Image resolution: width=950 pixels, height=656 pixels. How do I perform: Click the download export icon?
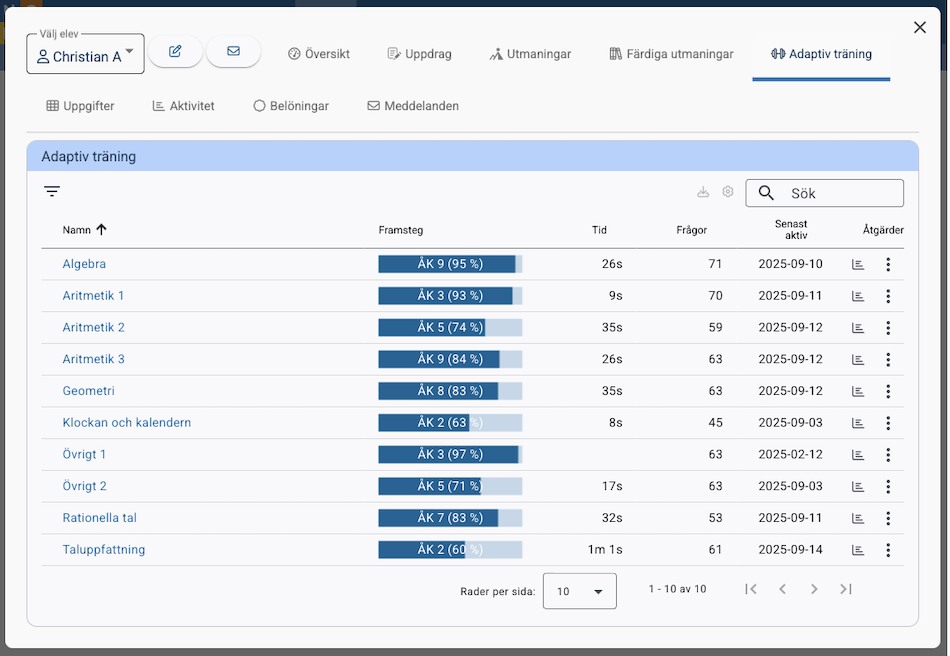click(x=703, y=192)
